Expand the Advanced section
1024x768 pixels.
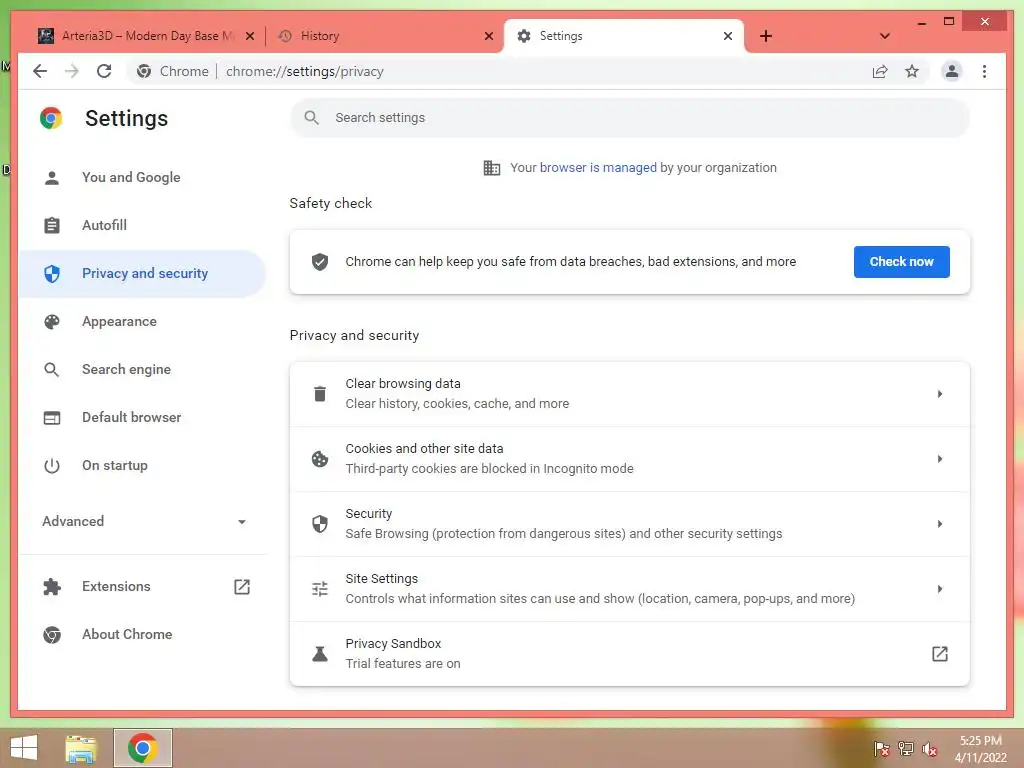[x=144, y=521]
